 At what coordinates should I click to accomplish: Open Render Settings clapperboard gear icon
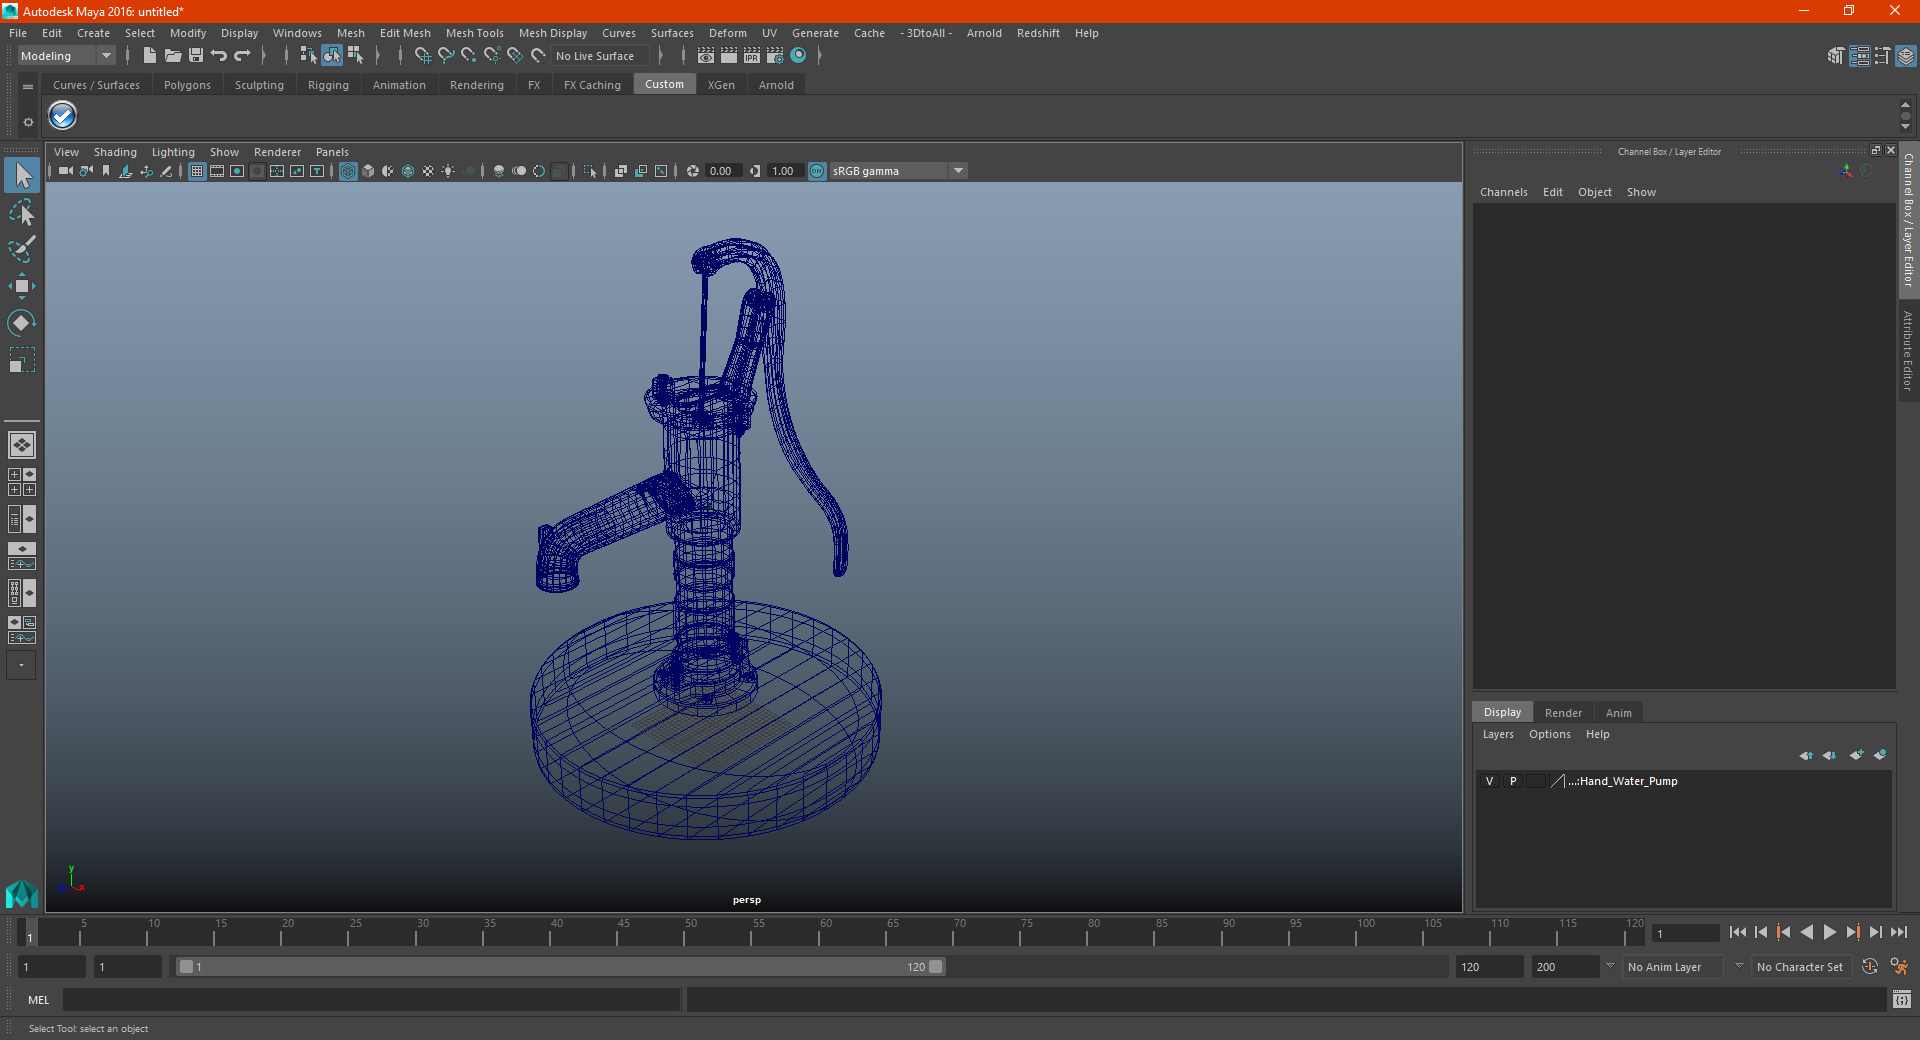[x=775, y=56]
